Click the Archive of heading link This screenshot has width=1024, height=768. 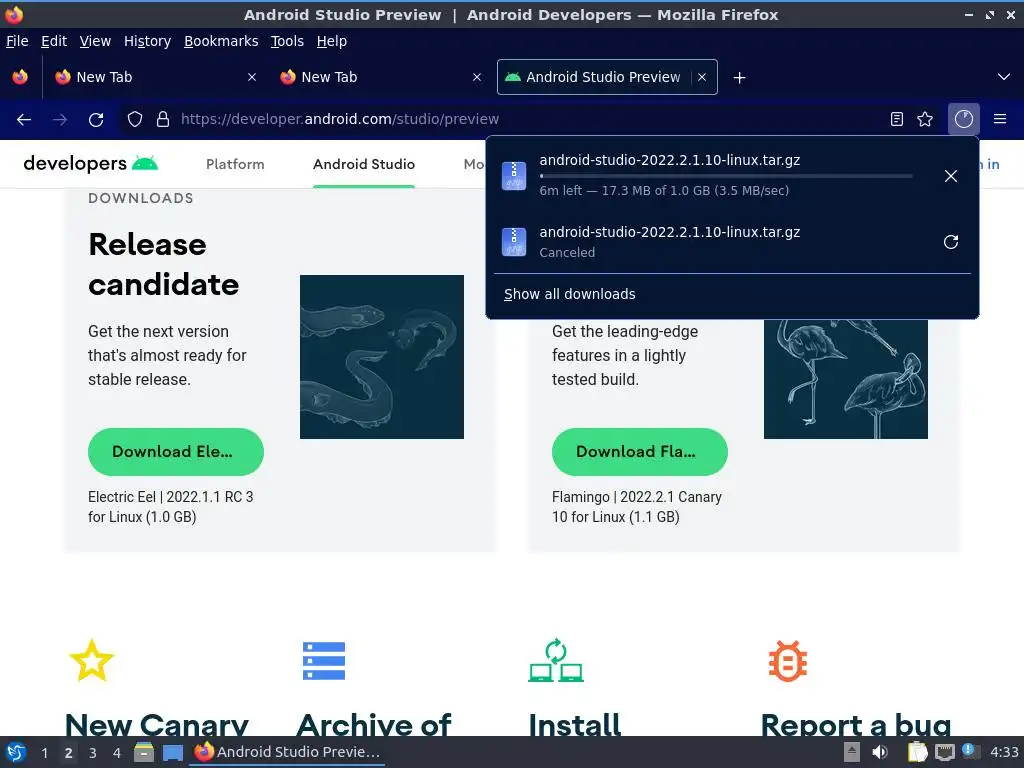click(374, 724)
